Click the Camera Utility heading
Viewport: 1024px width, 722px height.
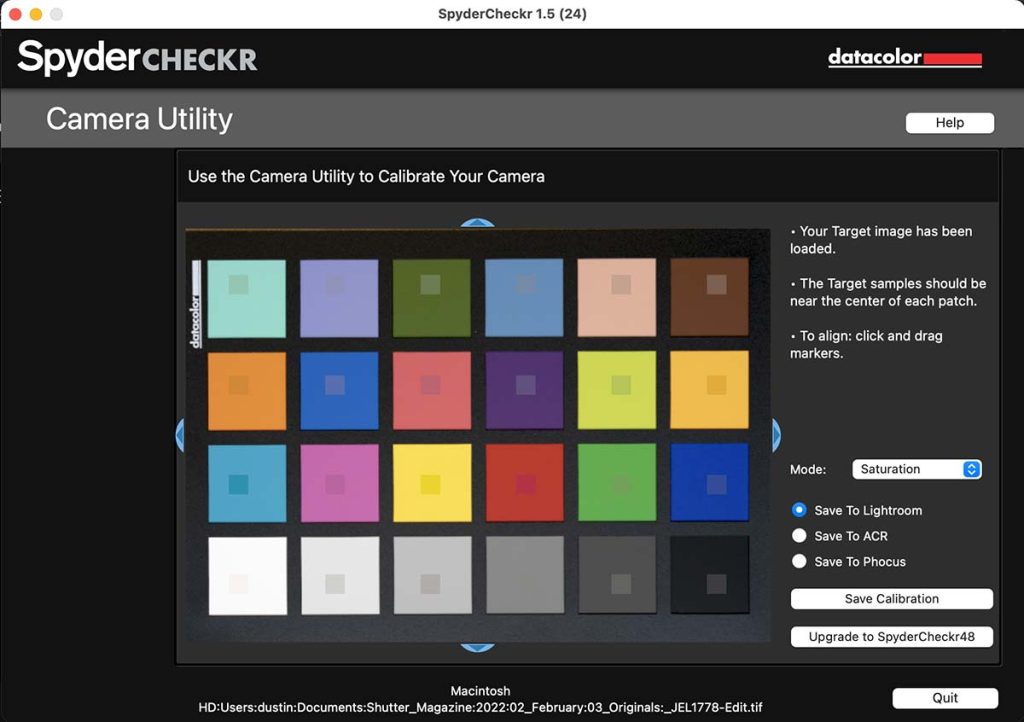click(139, 119)
